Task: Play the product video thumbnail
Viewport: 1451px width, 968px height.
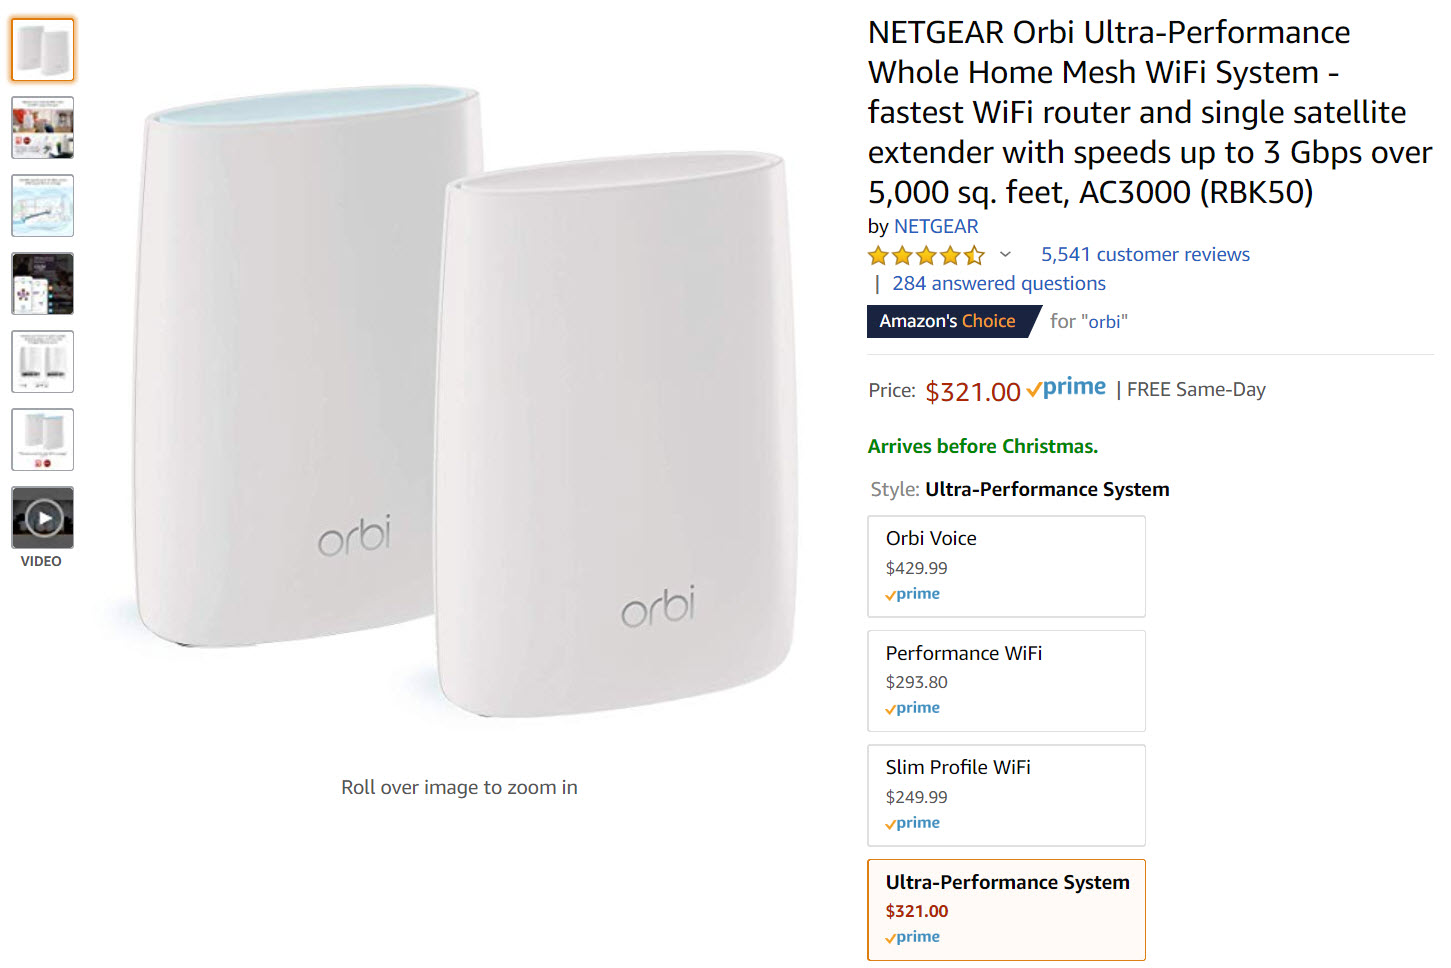Action: (42, 518)
